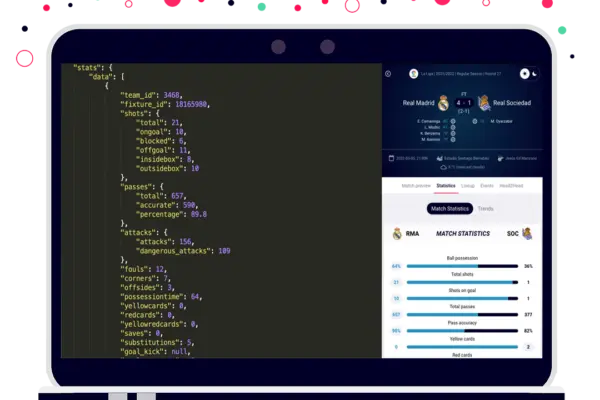Click the "possessiontime": 64 code line

coord(161,297)
